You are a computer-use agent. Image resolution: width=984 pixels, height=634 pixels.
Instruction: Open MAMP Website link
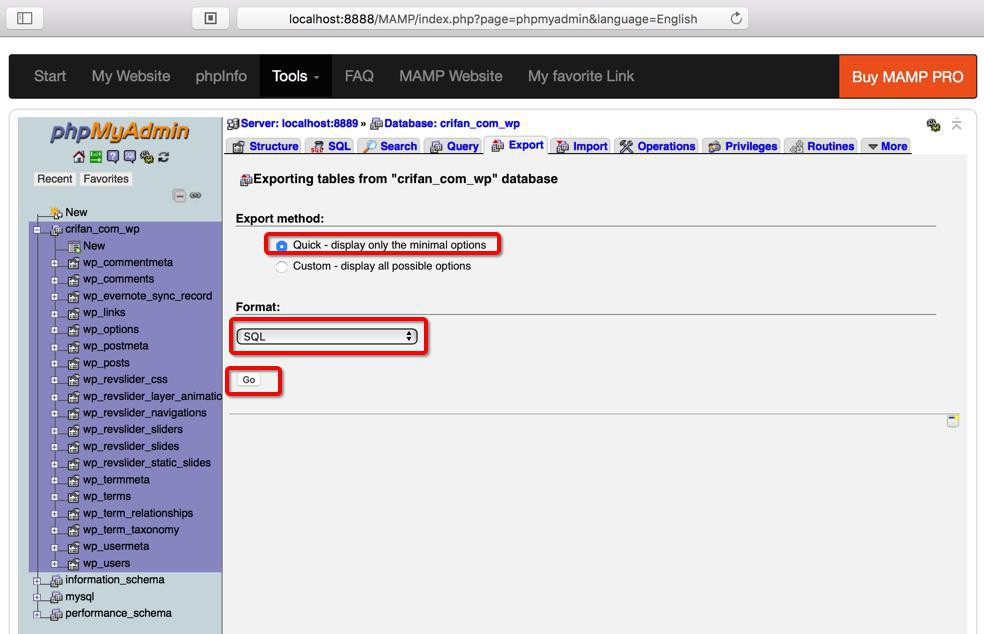451,76
